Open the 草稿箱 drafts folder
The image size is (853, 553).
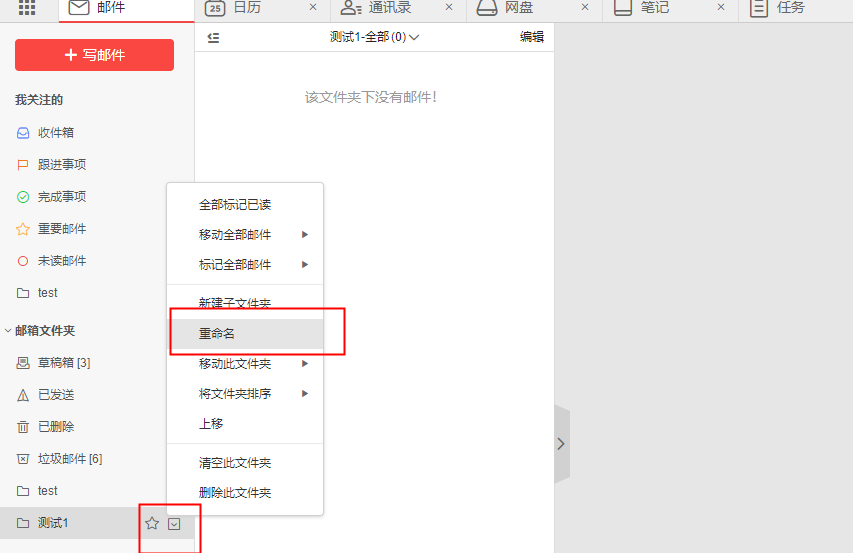[63, 363]
